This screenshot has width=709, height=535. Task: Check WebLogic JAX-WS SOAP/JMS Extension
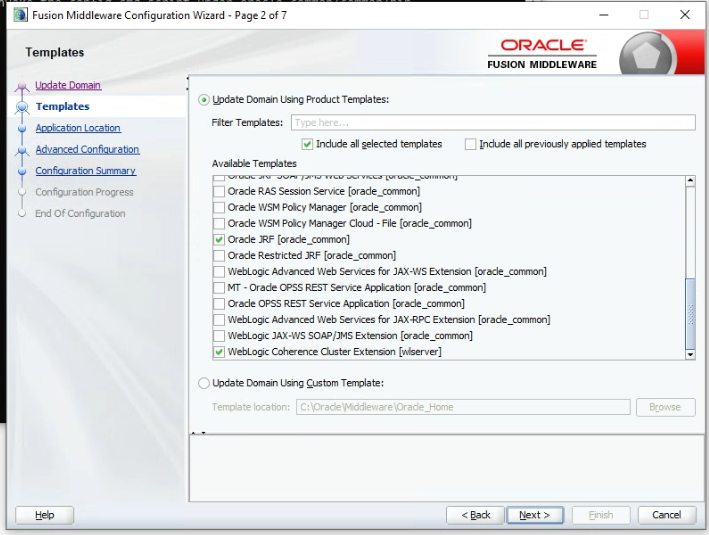click(219, 336)
